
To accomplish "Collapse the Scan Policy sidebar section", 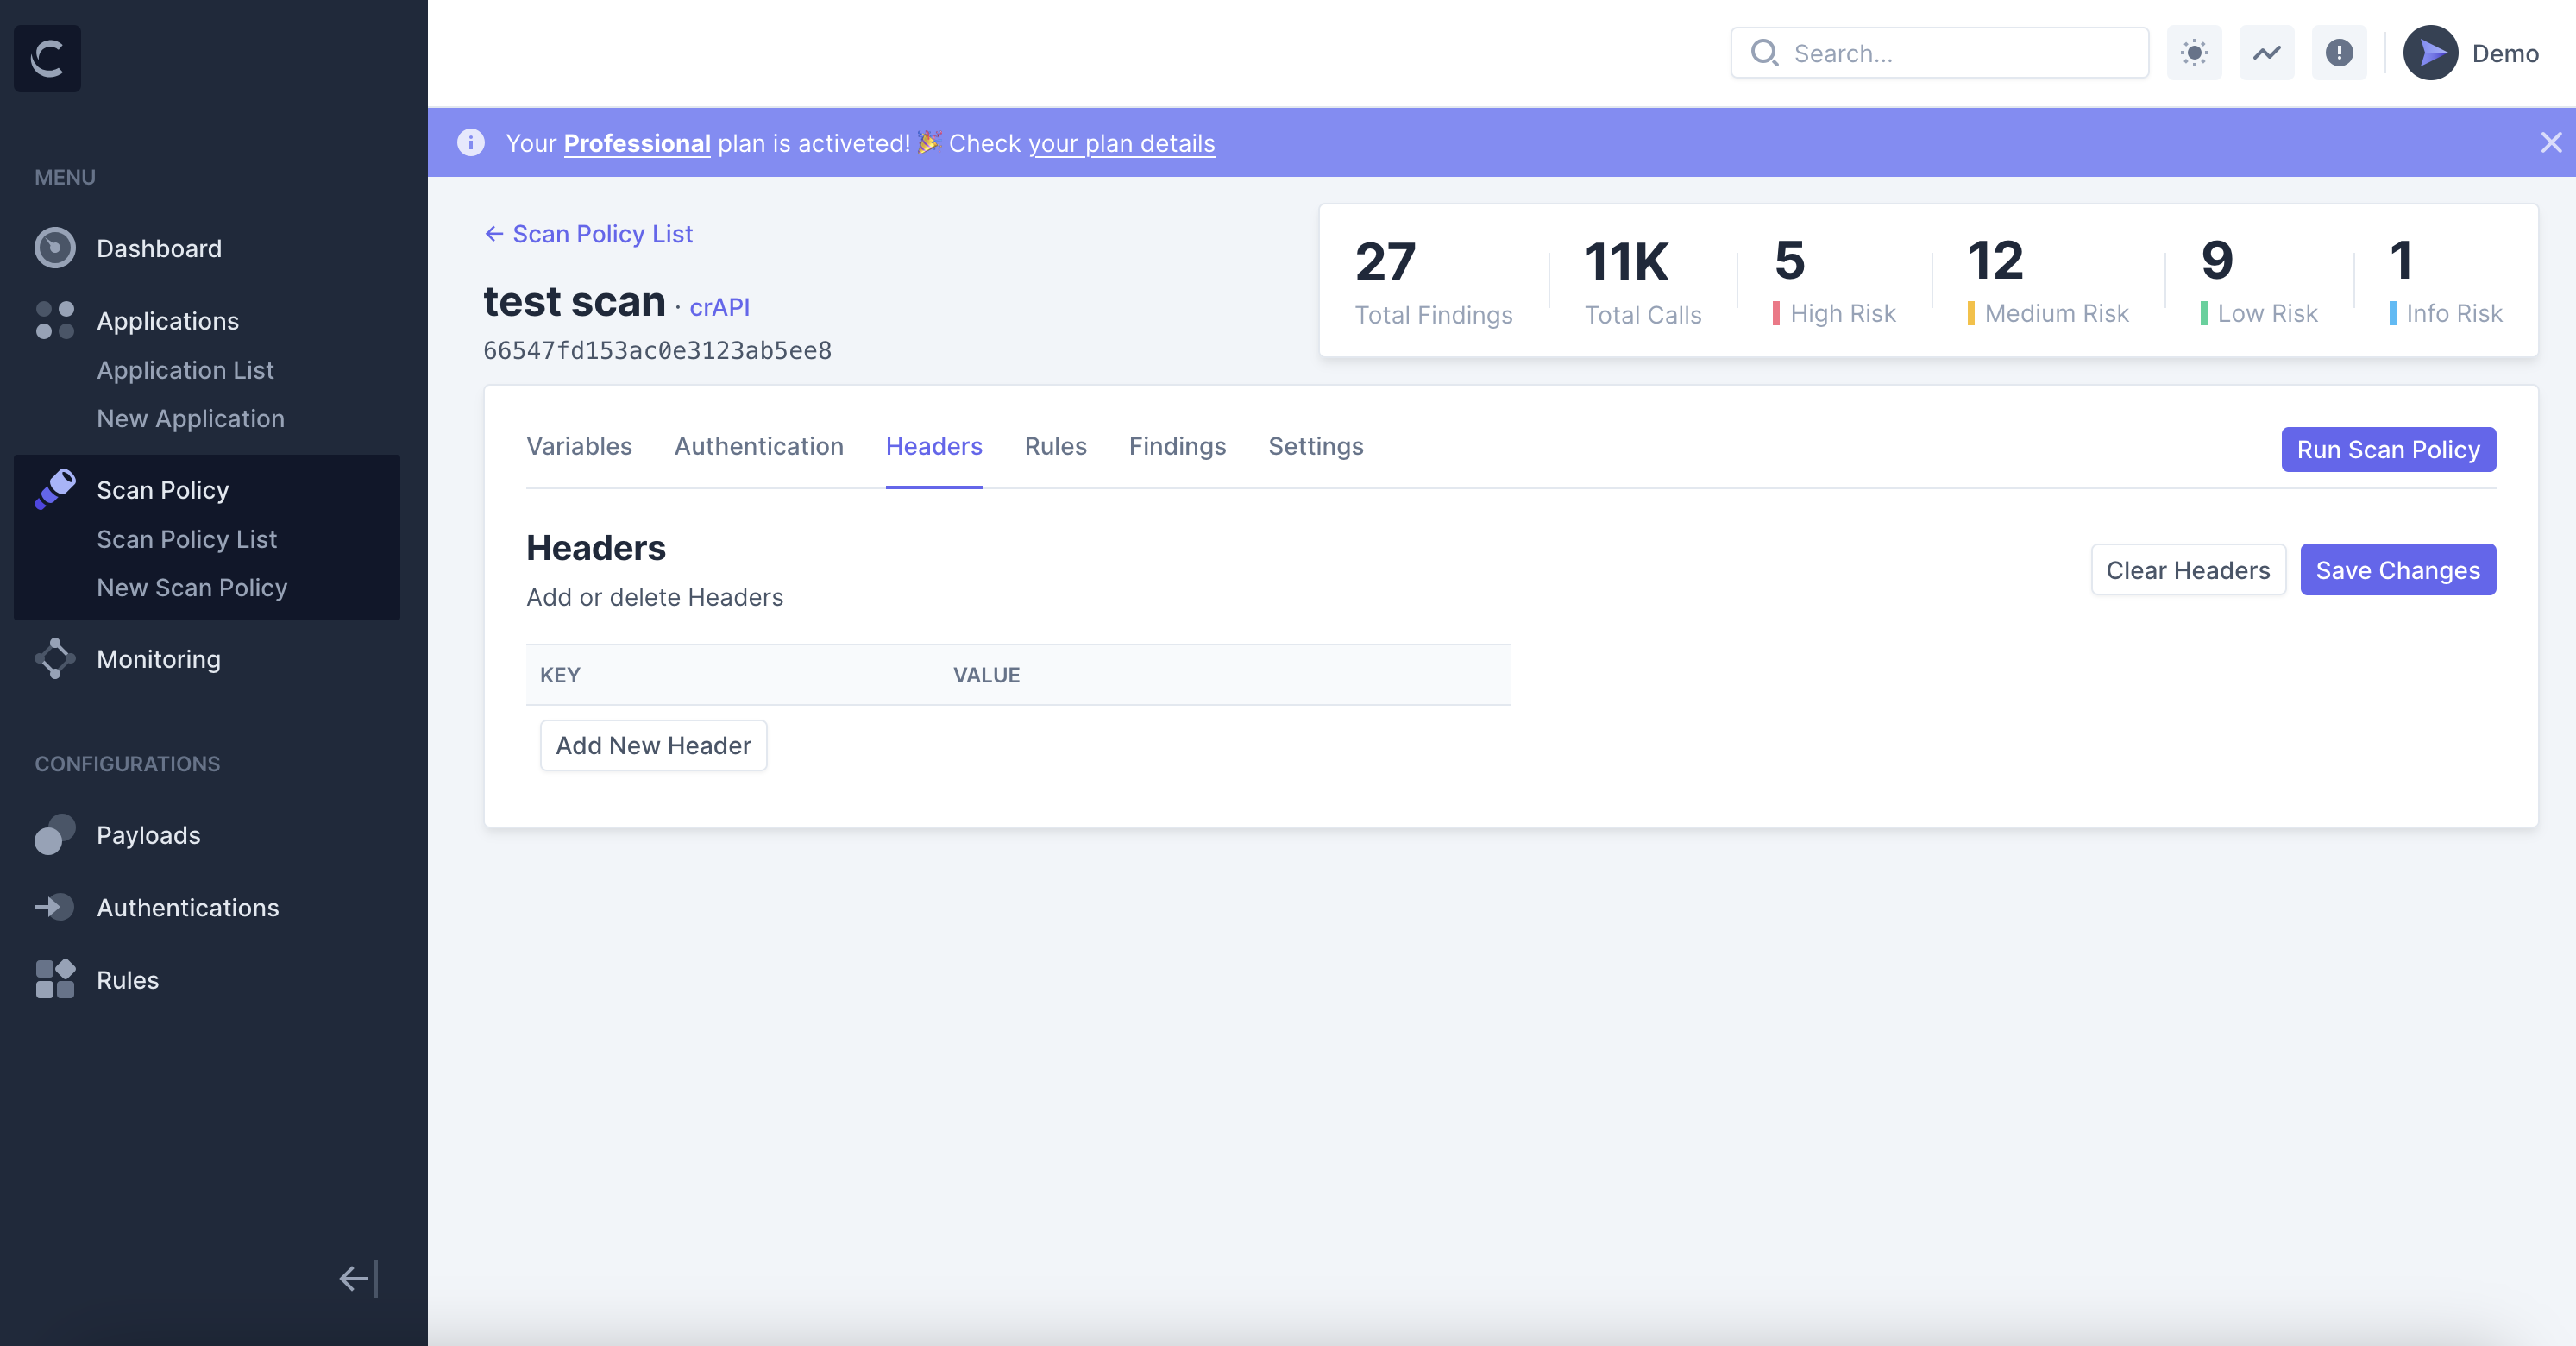I will click(x=162, y=490).
